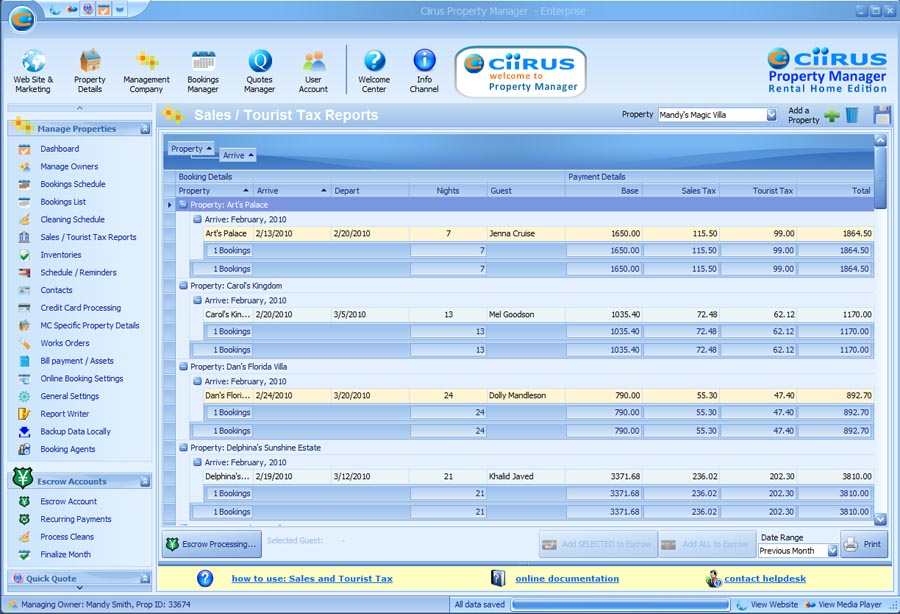Select the Mel Goodson guest cell

click(525, 314)
